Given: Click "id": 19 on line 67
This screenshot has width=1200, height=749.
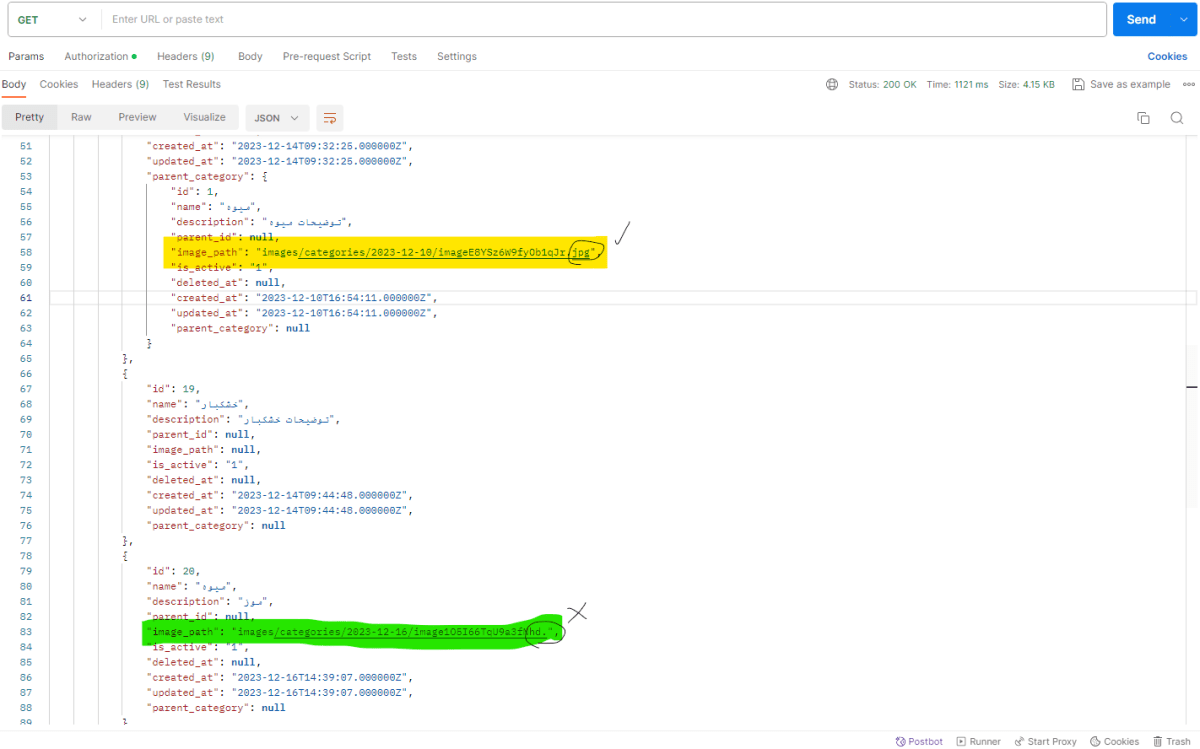Looking at the screenshot, I should point(174,389).
